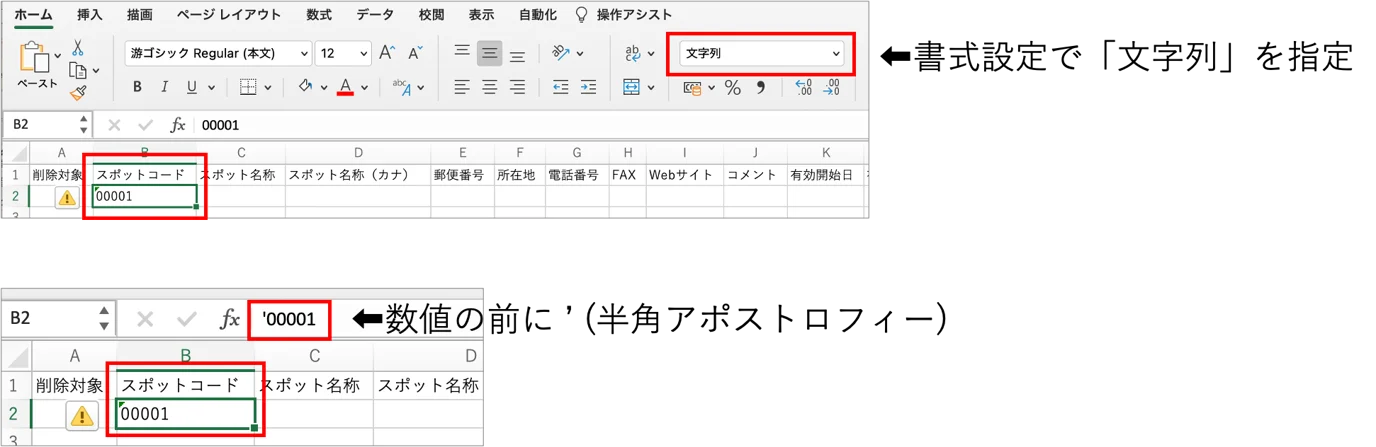Open the 文字列 number format dropdown
The image size is (1376, 447).
tap(762, 54)
